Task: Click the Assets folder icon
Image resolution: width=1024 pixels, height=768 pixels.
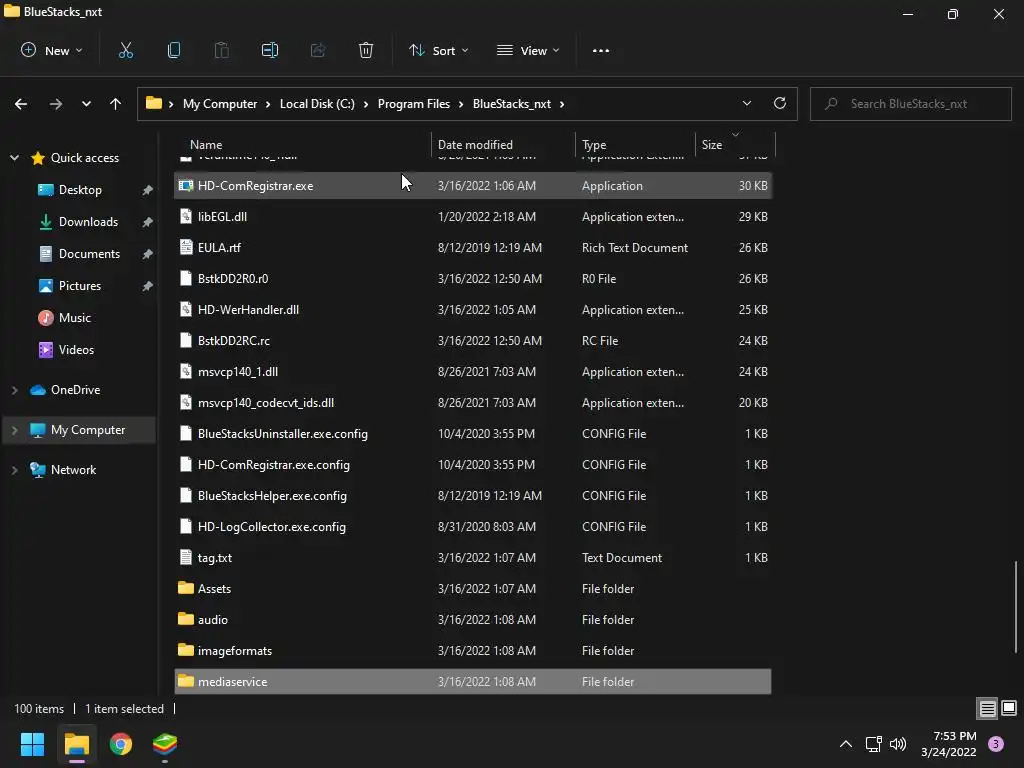Action: coord(186,588)
